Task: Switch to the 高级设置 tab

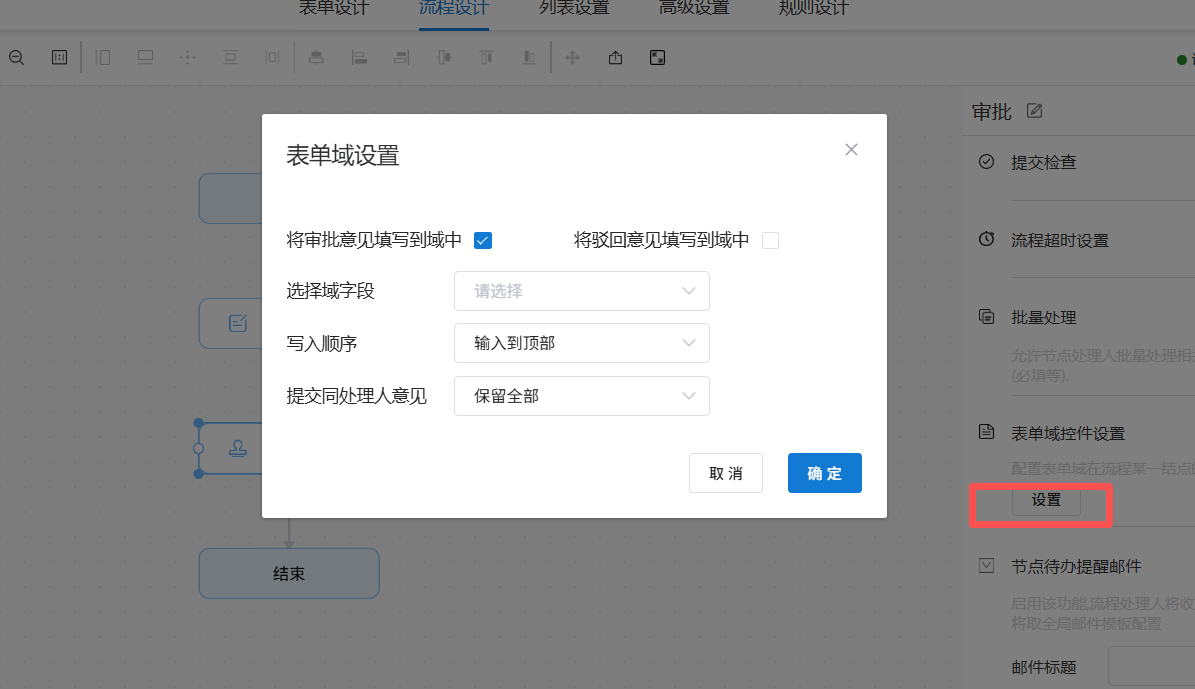Action: click(694, 8)
